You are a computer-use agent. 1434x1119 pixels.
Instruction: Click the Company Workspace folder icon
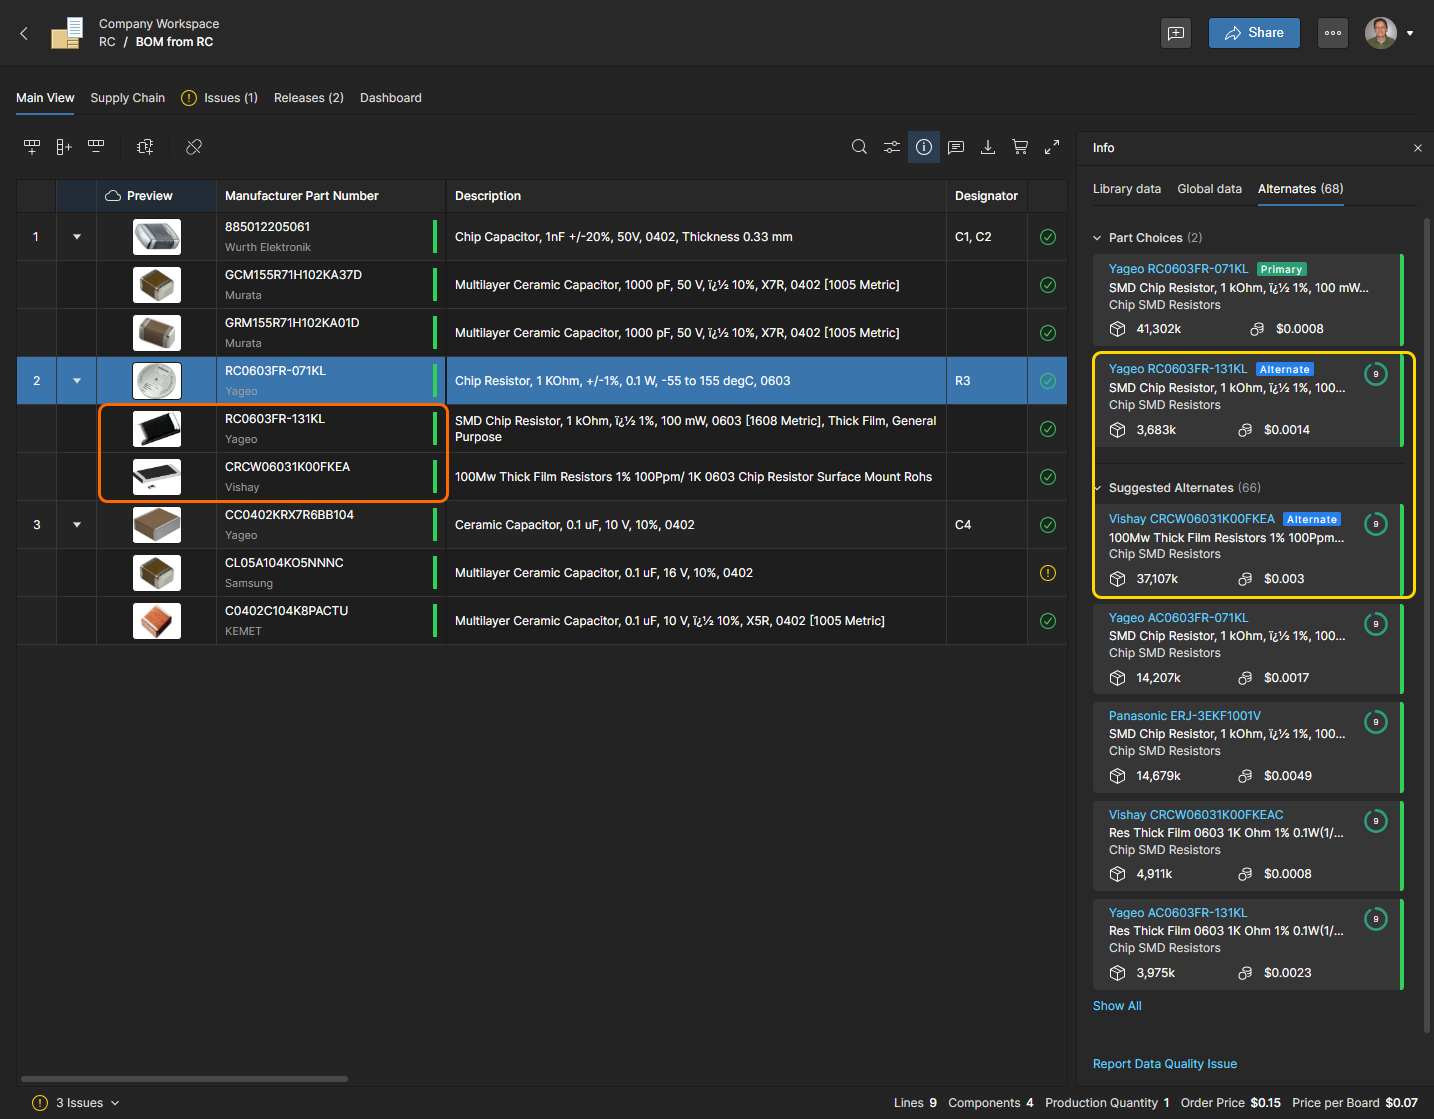(67, 33)
